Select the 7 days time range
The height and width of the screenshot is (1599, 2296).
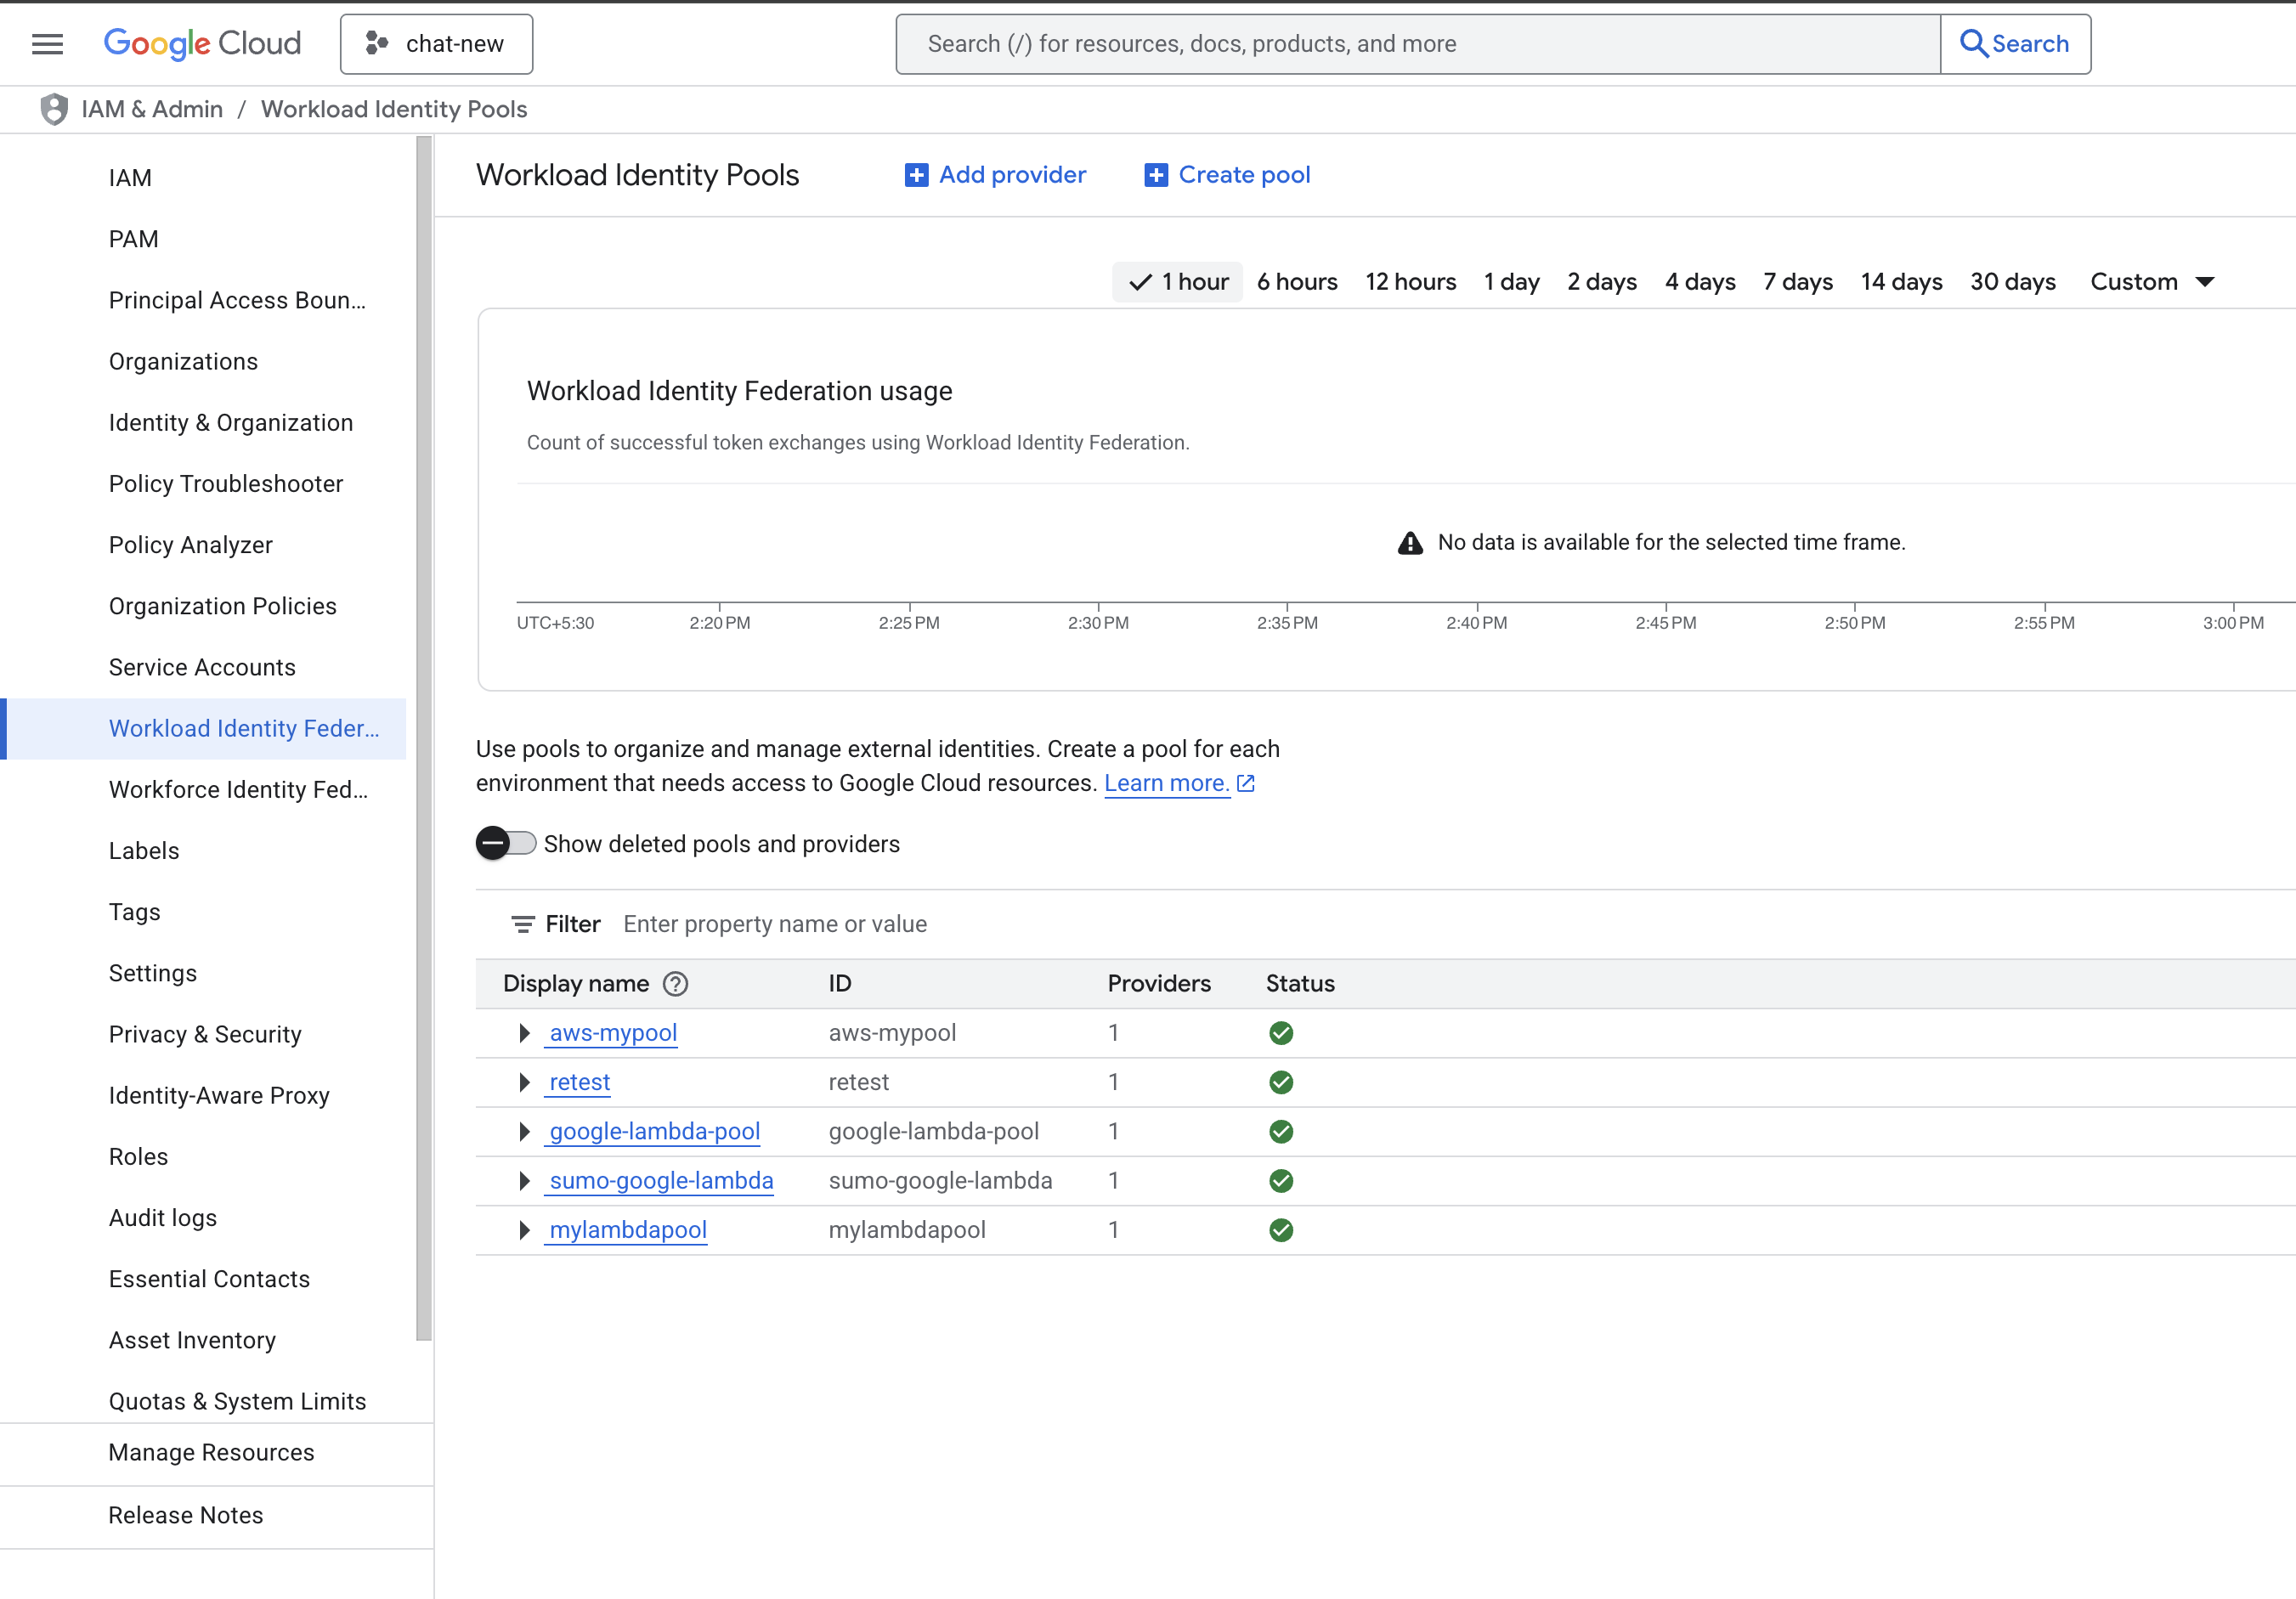coord(1797,282)
